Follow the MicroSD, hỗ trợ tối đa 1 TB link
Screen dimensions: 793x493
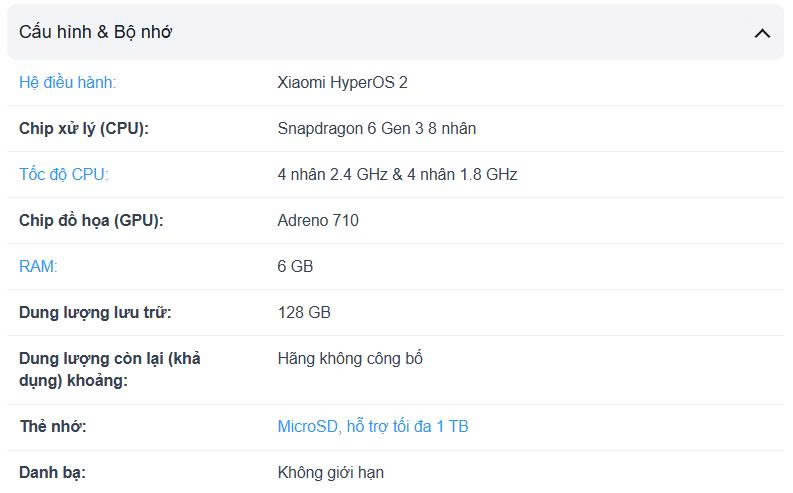(x=372, y=426)
